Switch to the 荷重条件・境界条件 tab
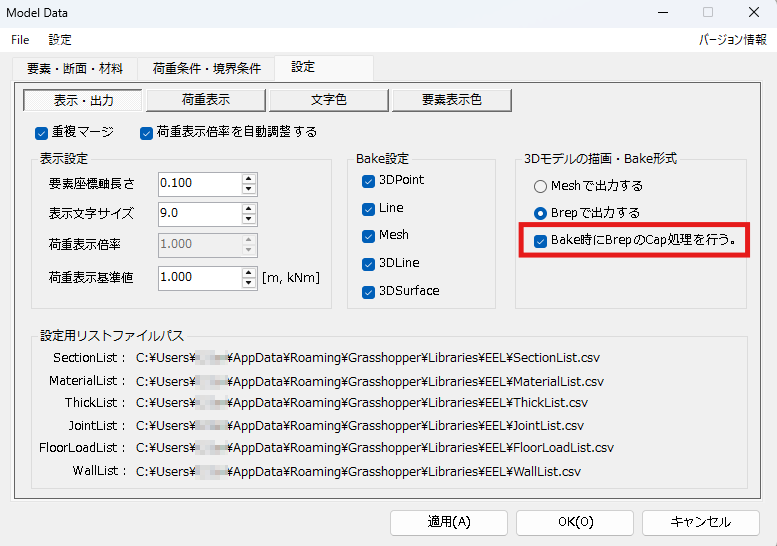The width and height of the screenshot is (777, 546). pyautogui.click(x=207, y=69)
